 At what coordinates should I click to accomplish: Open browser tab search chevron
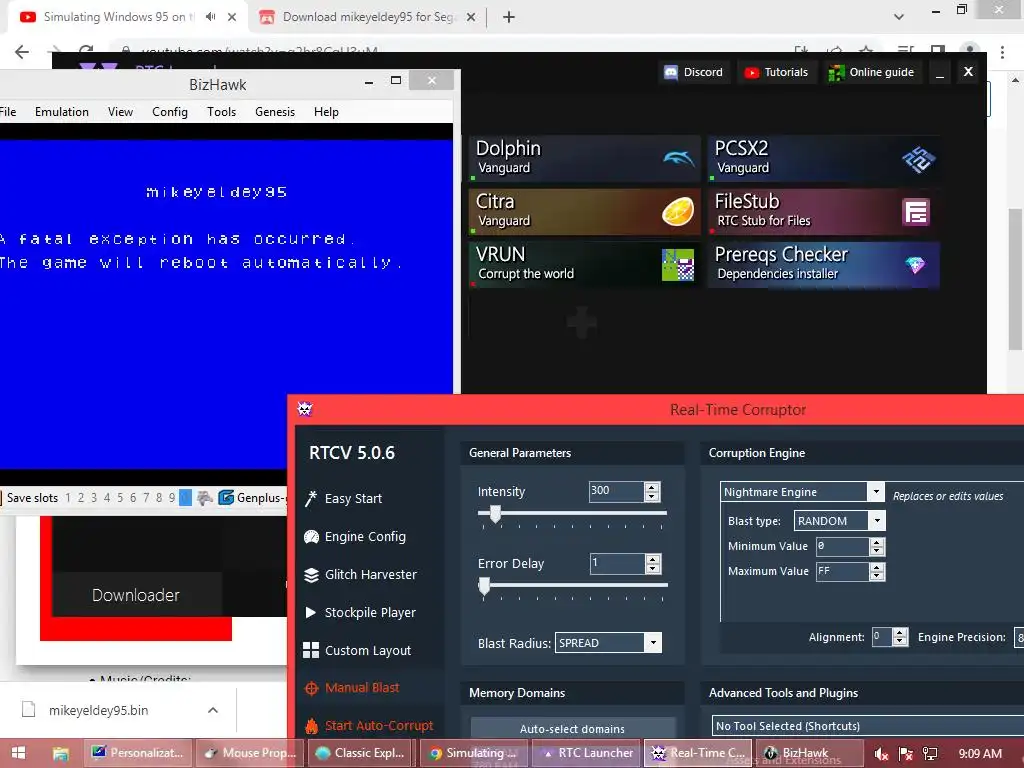pos(899,17)
